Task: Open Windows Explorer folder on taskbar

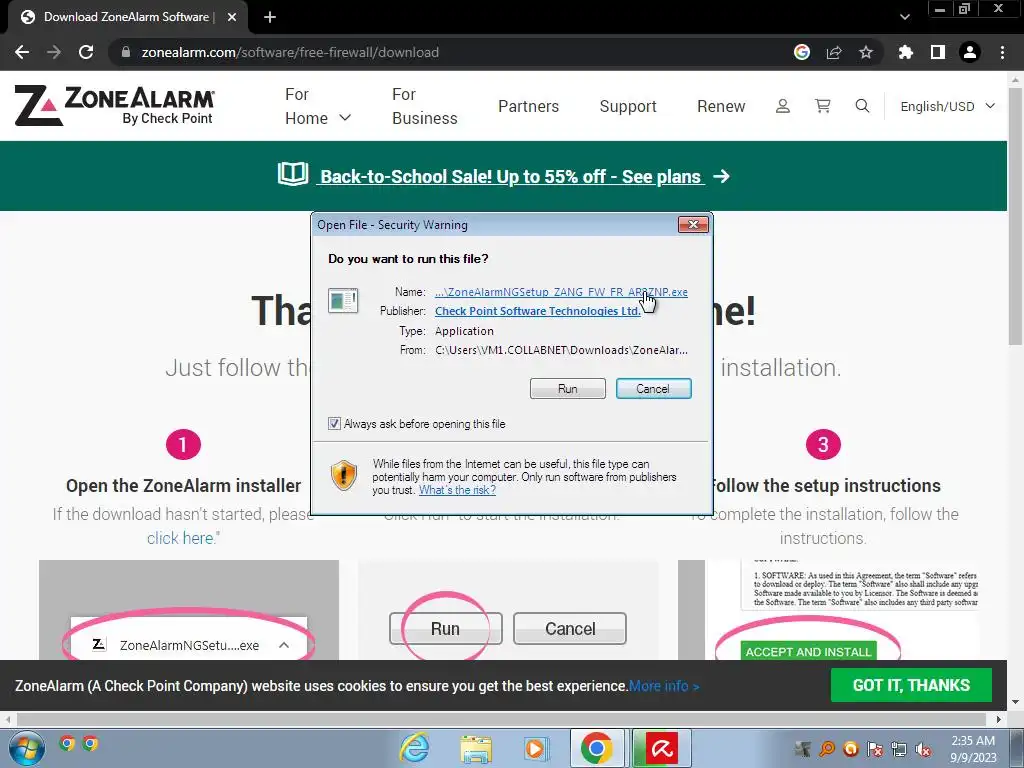Action: [476, 749]
